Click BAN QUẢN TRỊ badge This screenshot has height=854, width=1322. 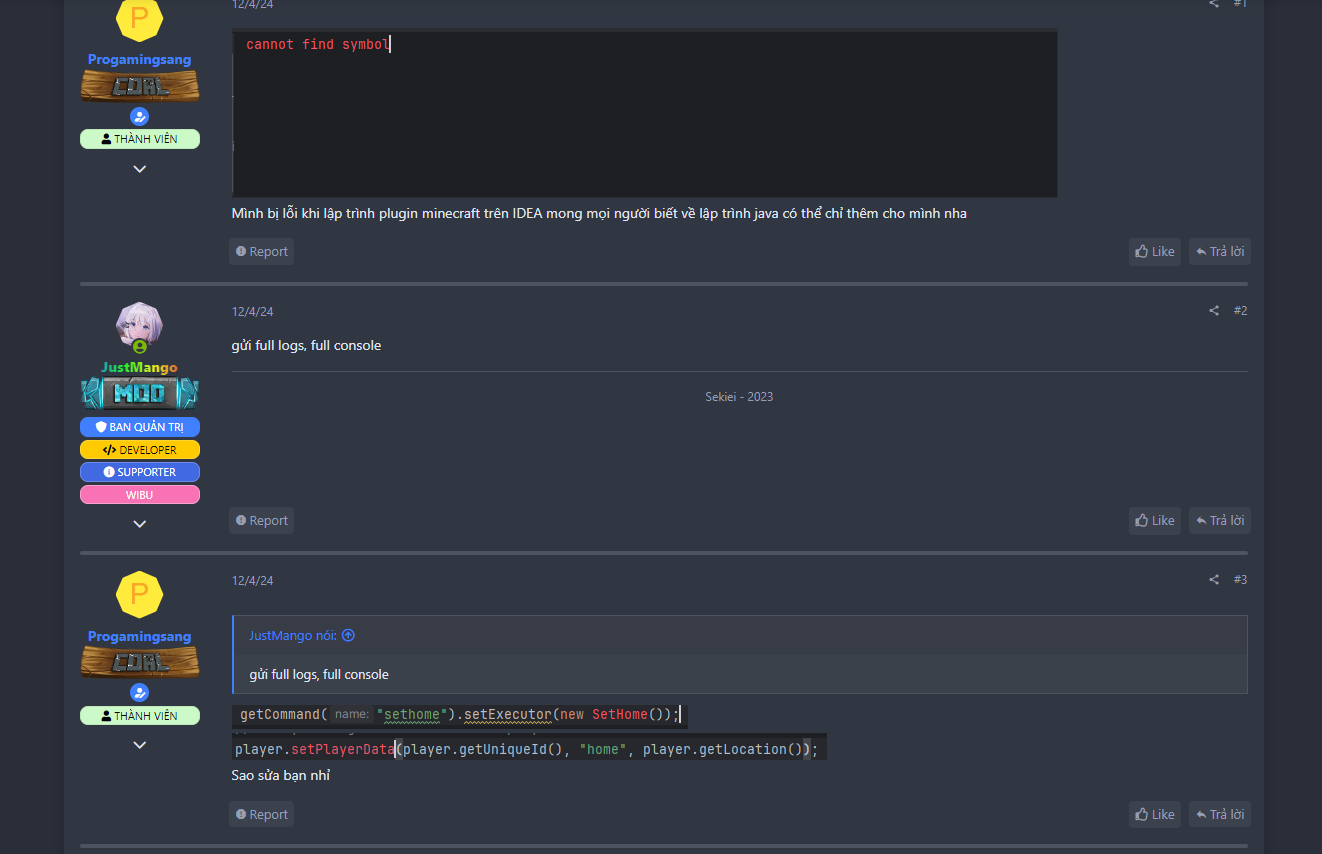(140, 427)
